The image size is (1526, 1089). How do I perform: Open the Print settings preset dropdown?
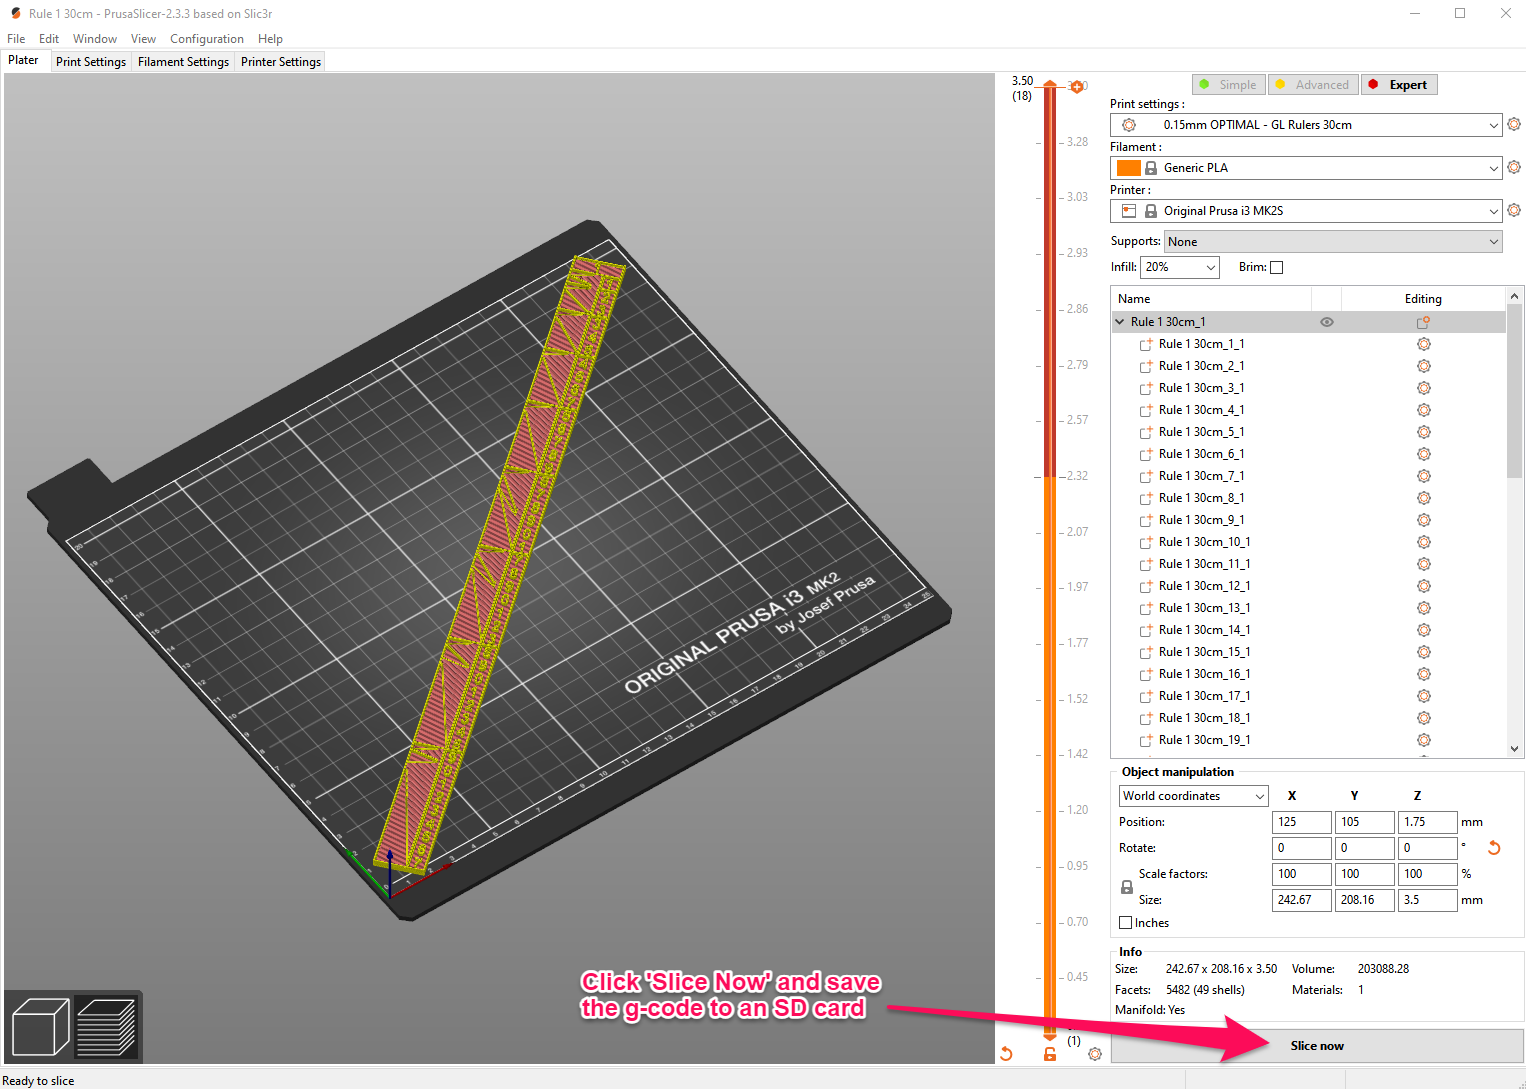click(x=1306, y=125)
